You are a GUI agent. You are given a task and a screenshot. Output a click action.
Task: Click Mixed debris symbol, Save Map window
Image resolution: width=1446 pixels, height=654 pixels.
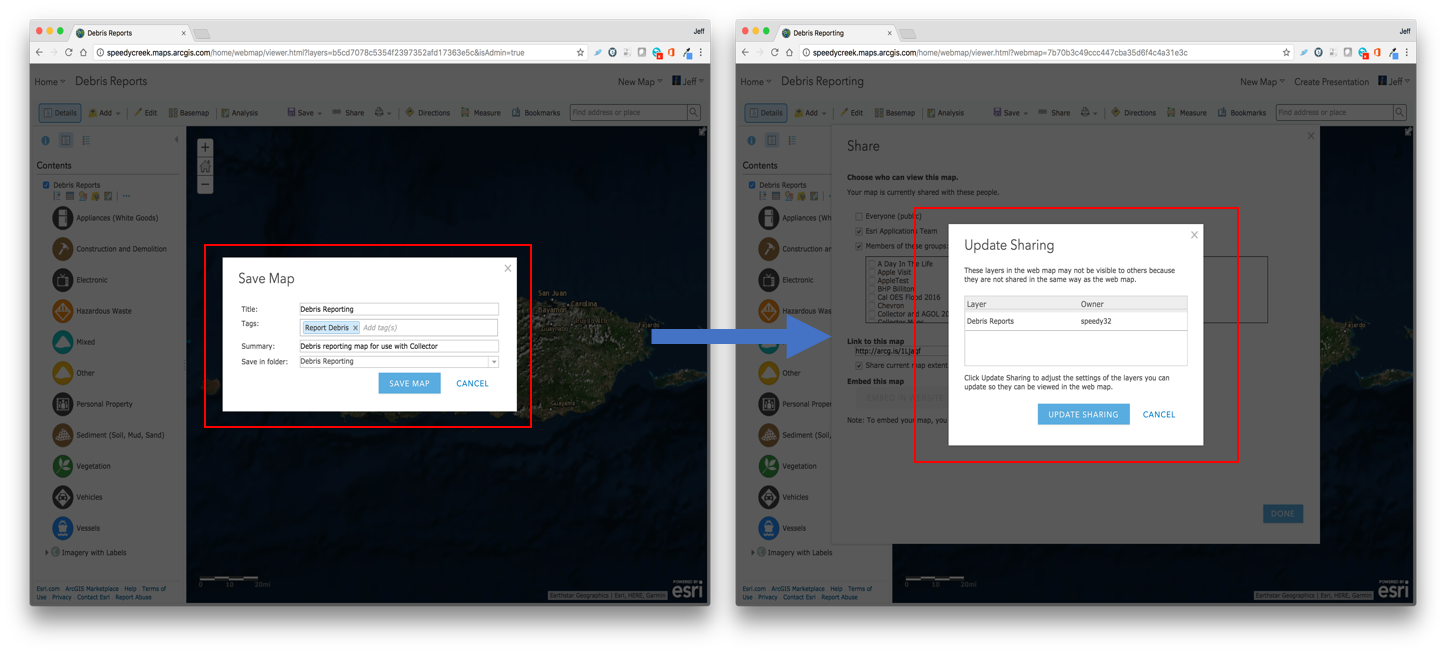[63, 341]
